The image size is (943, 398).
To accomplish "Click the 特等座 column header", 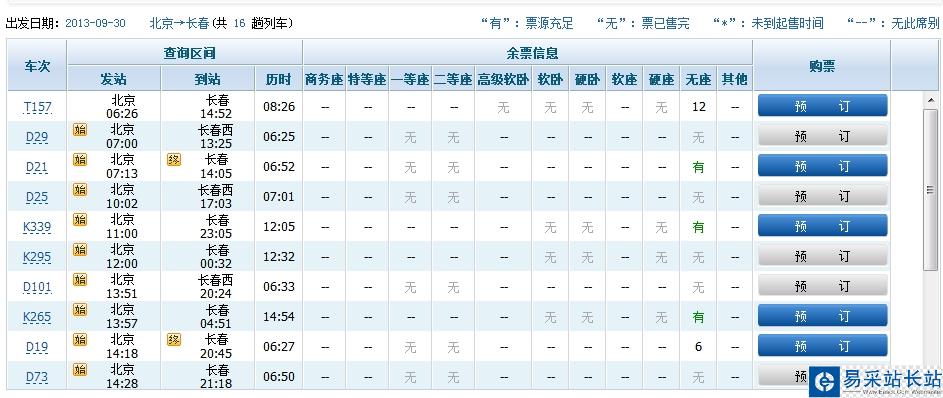I will pyautogui.click(x=367, y=79).
